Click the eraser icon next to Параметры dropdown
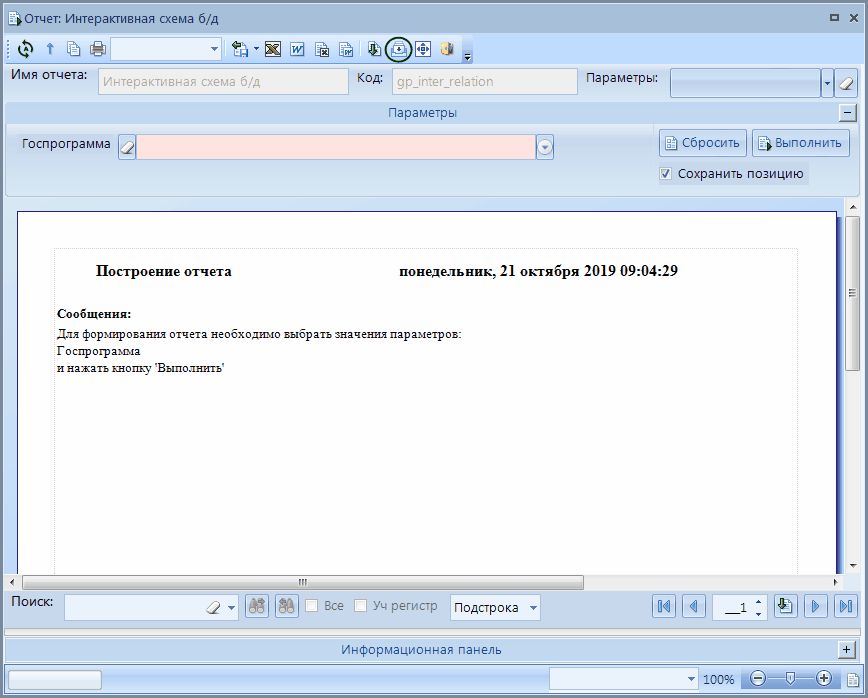The height and width of the screenshot is (698, 868). click(x=846, y=83)
